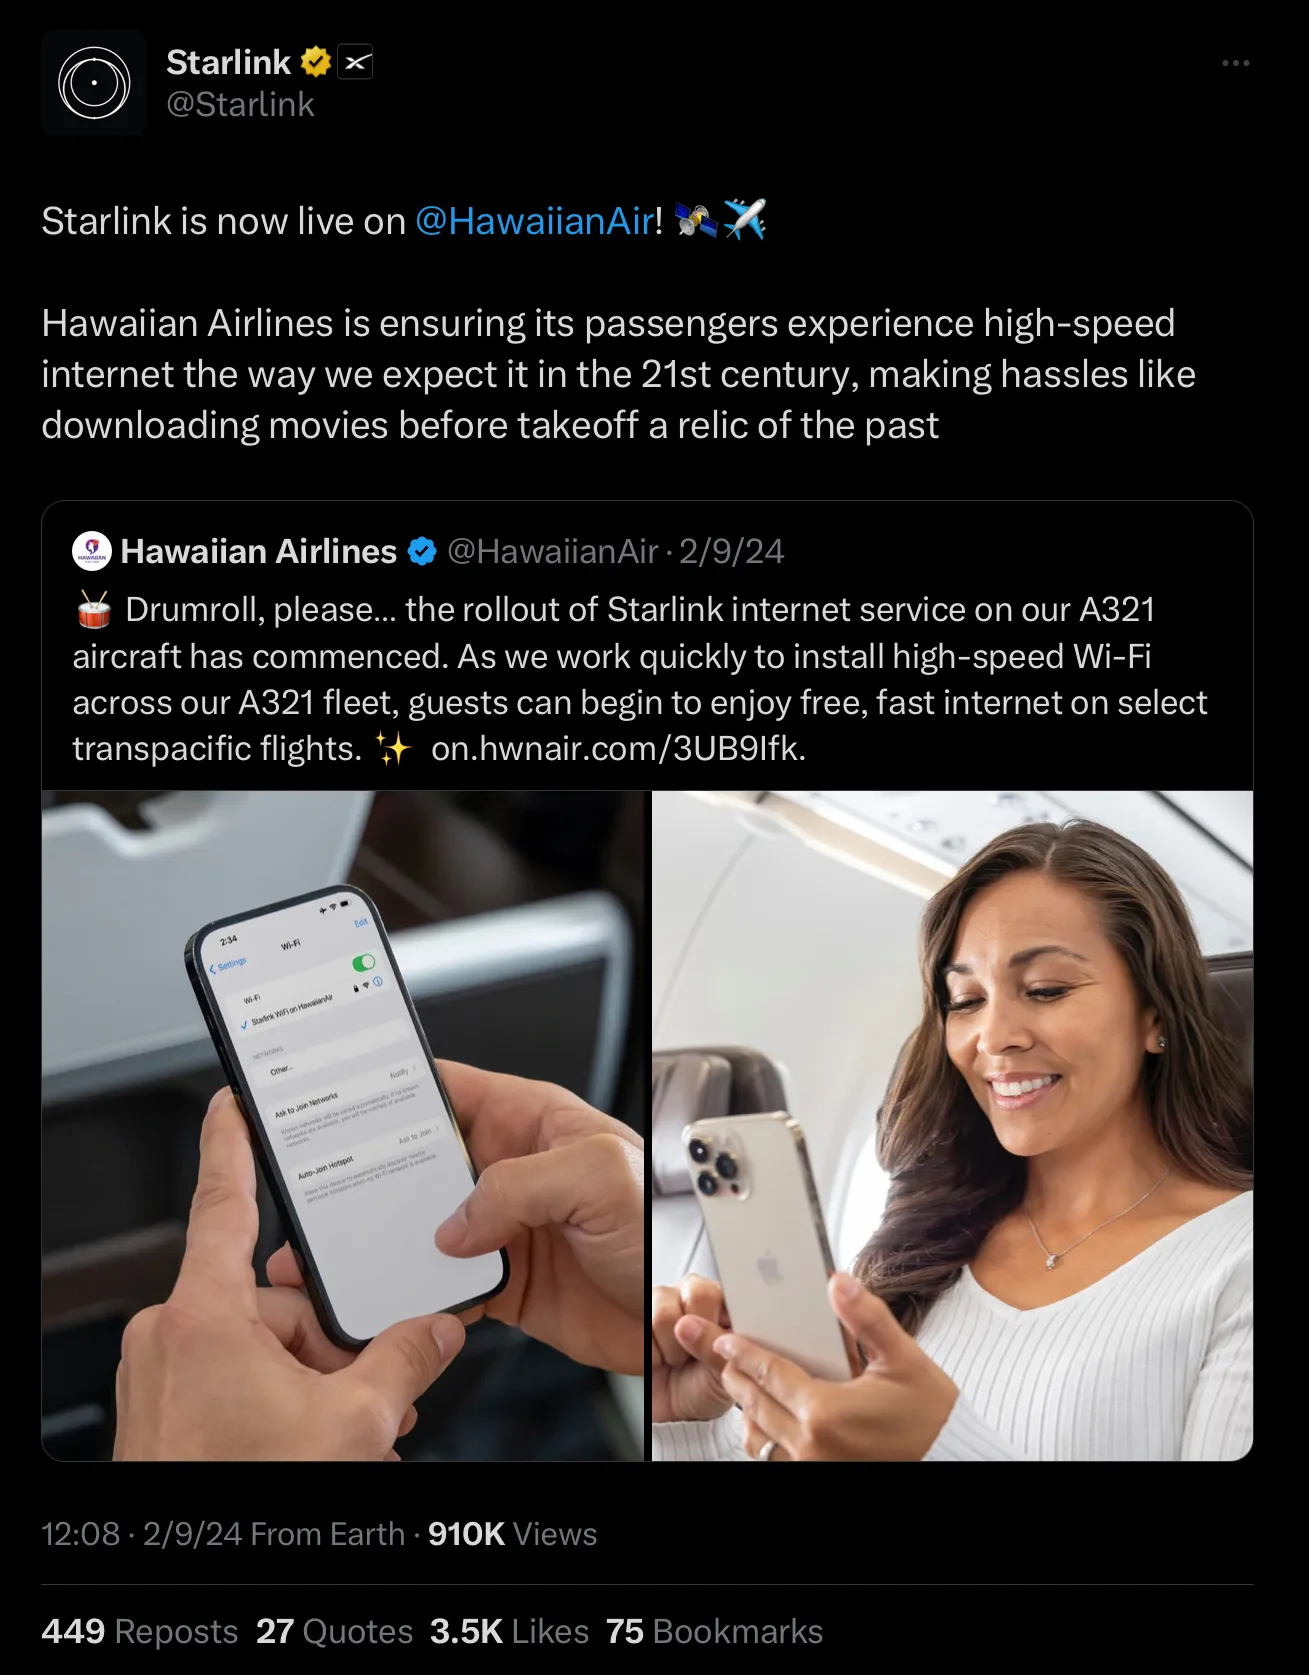Open the three-dot more options menu
The image size is (1309, 1675).
click(1236, 63)
